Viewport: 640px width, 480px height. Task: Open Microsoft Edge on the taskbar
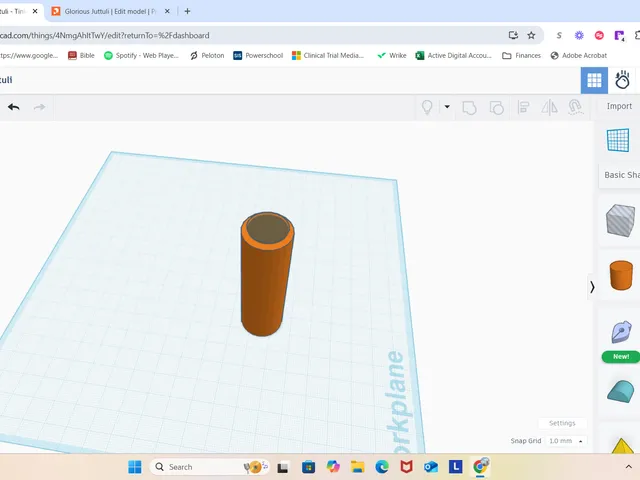(382, 467)
